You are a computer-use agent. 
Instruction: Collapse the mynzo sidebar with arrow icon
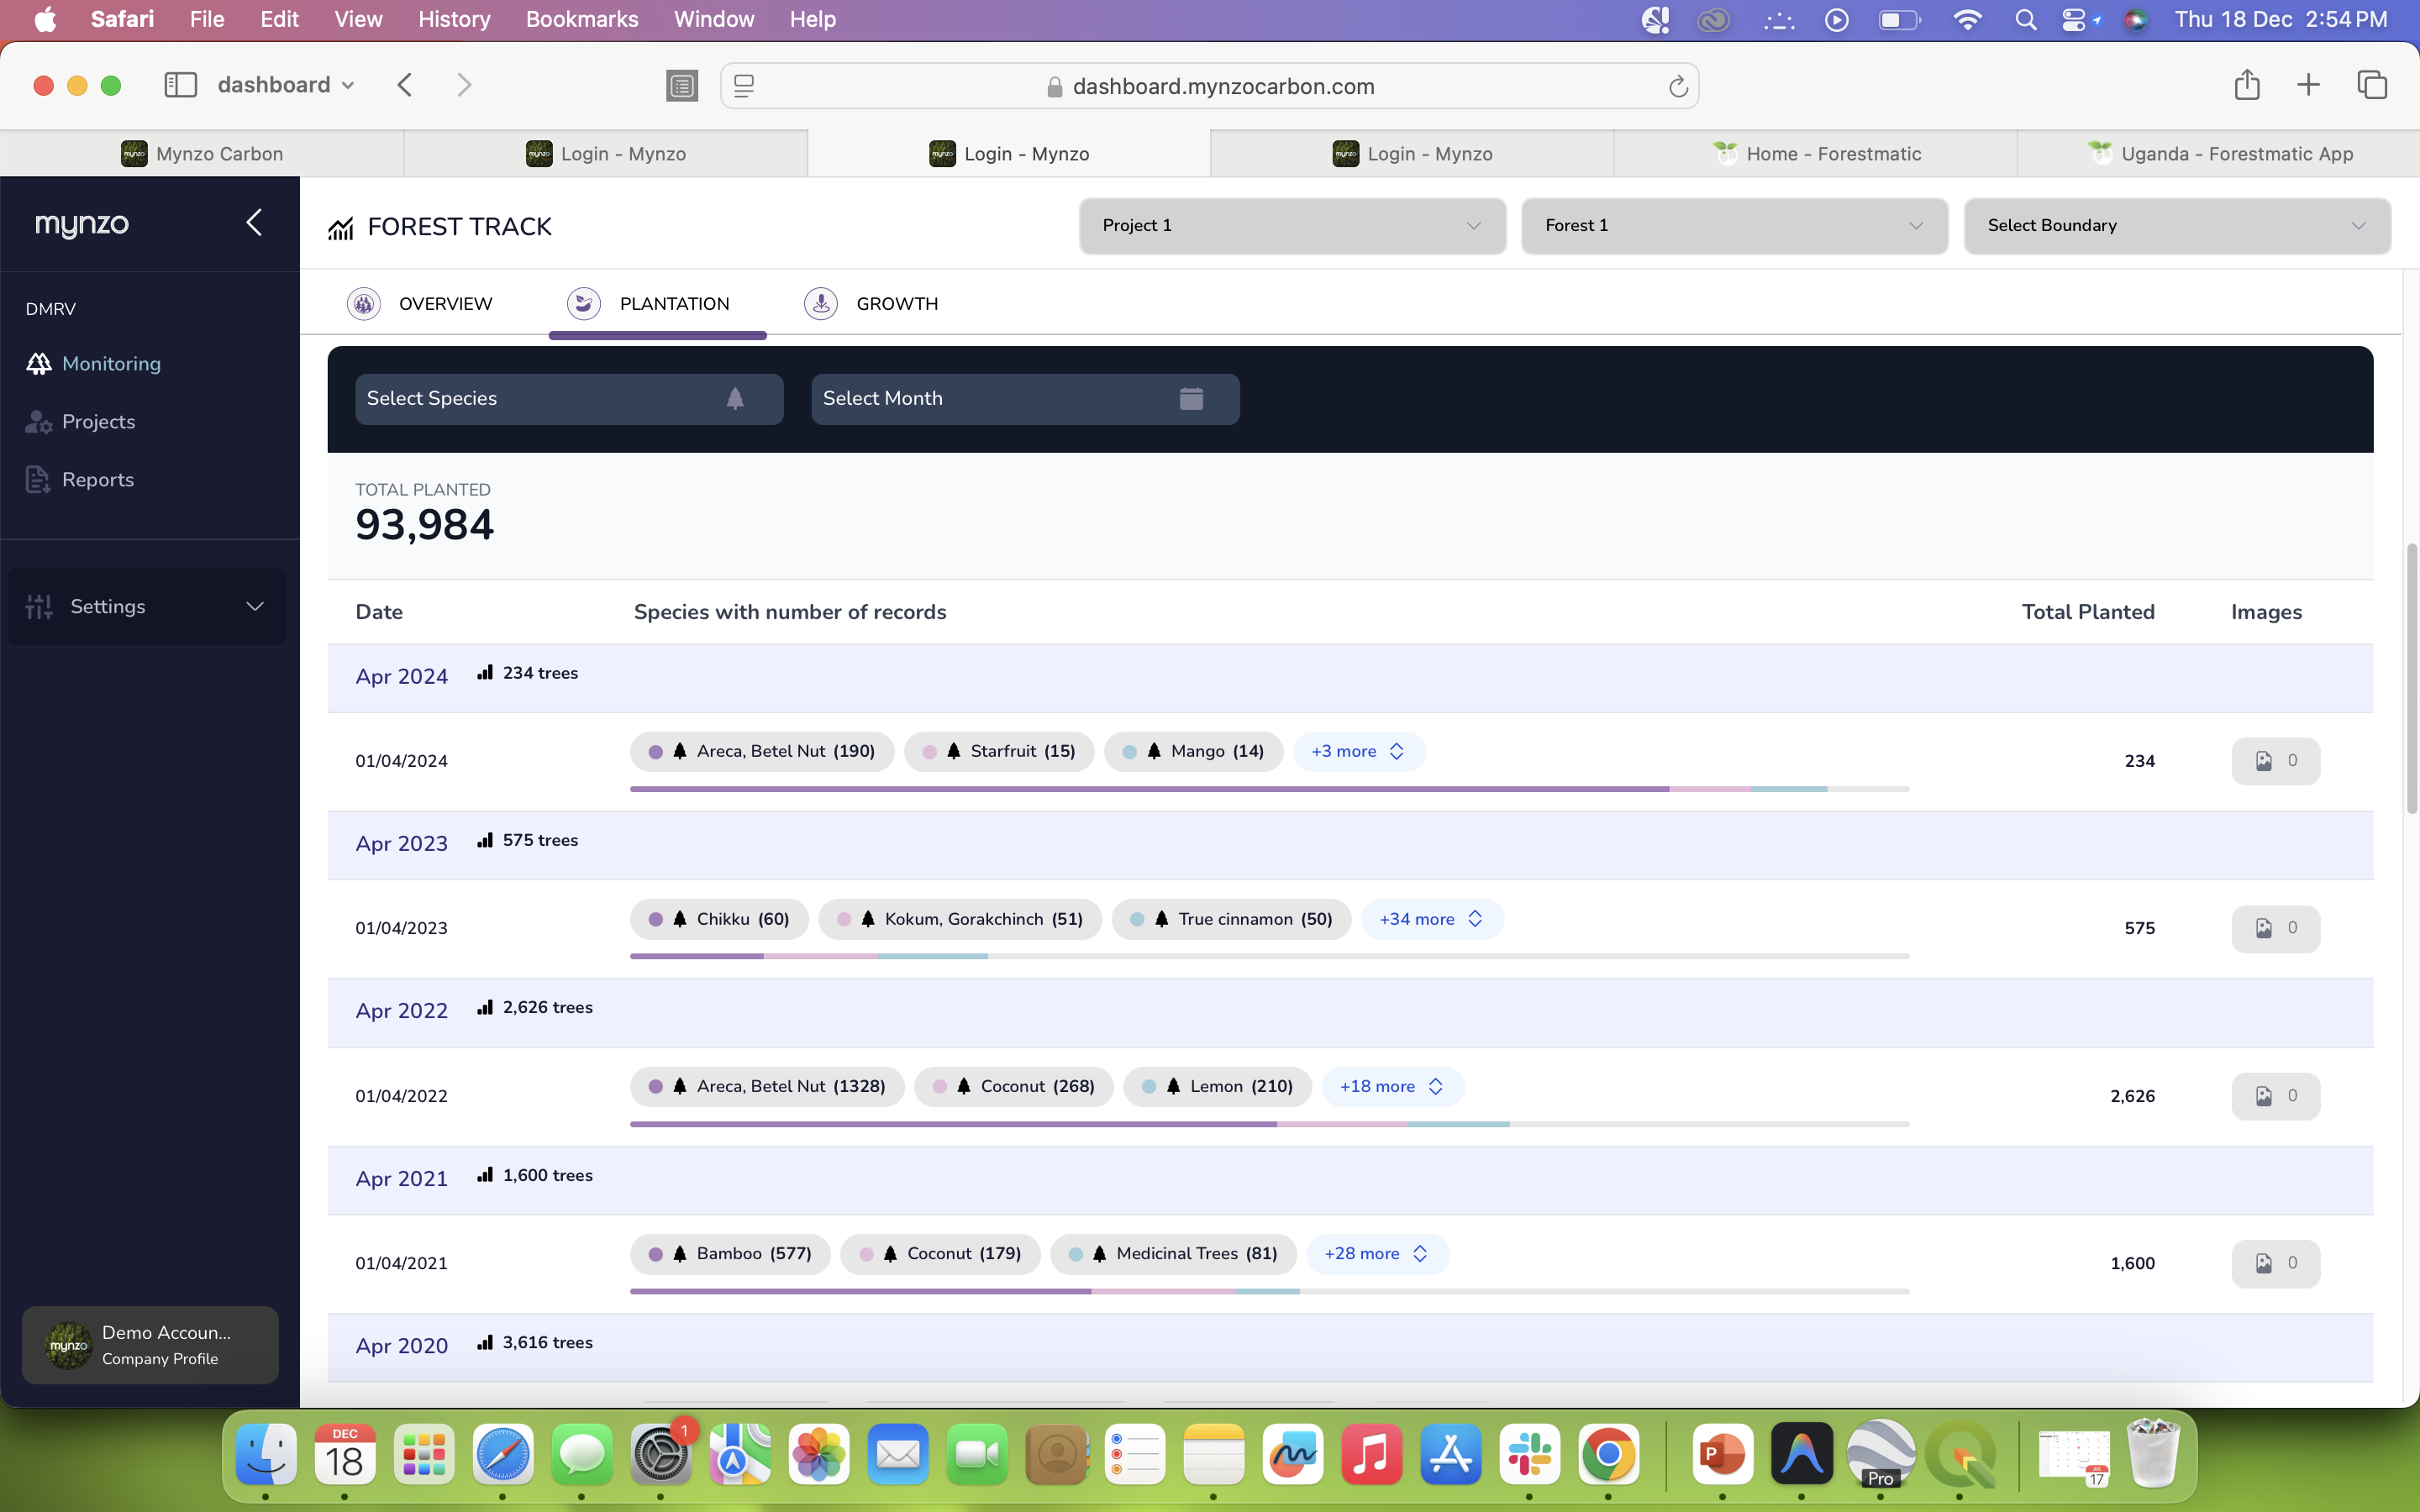pyautogui.click(x=254, y=222)
